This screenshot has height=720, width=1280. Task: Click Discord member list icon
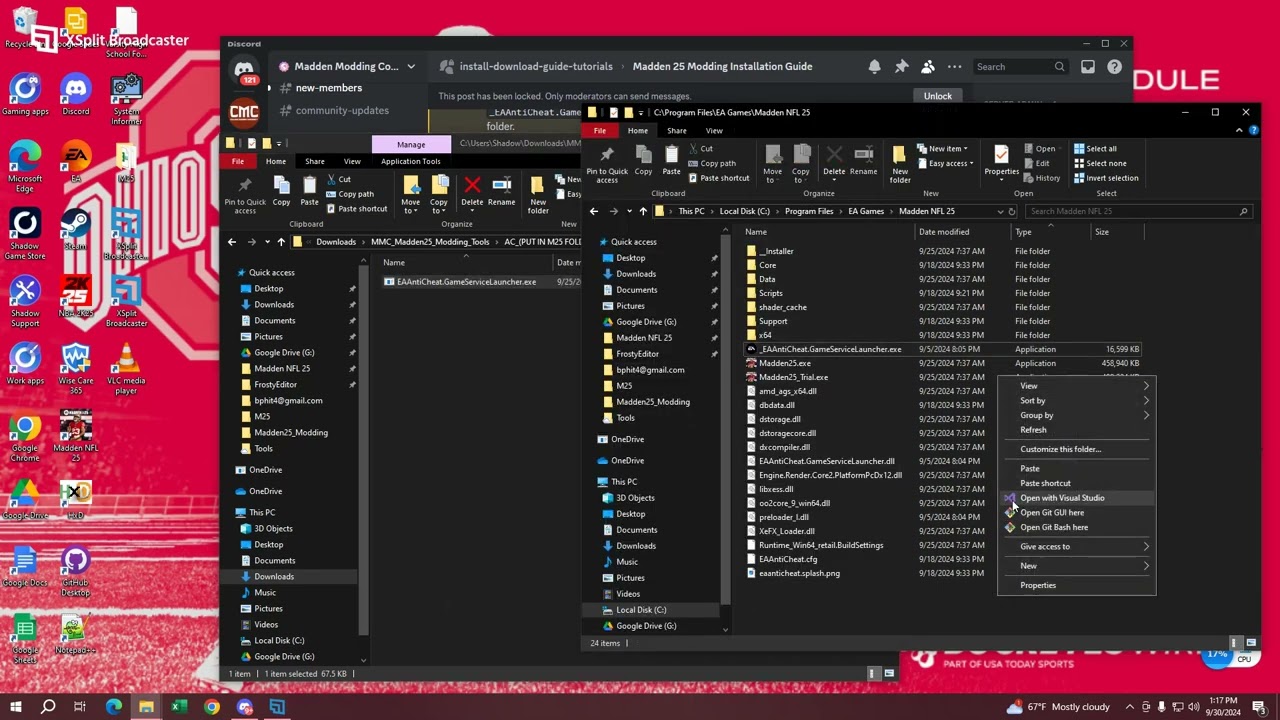[x=928, y=66]
